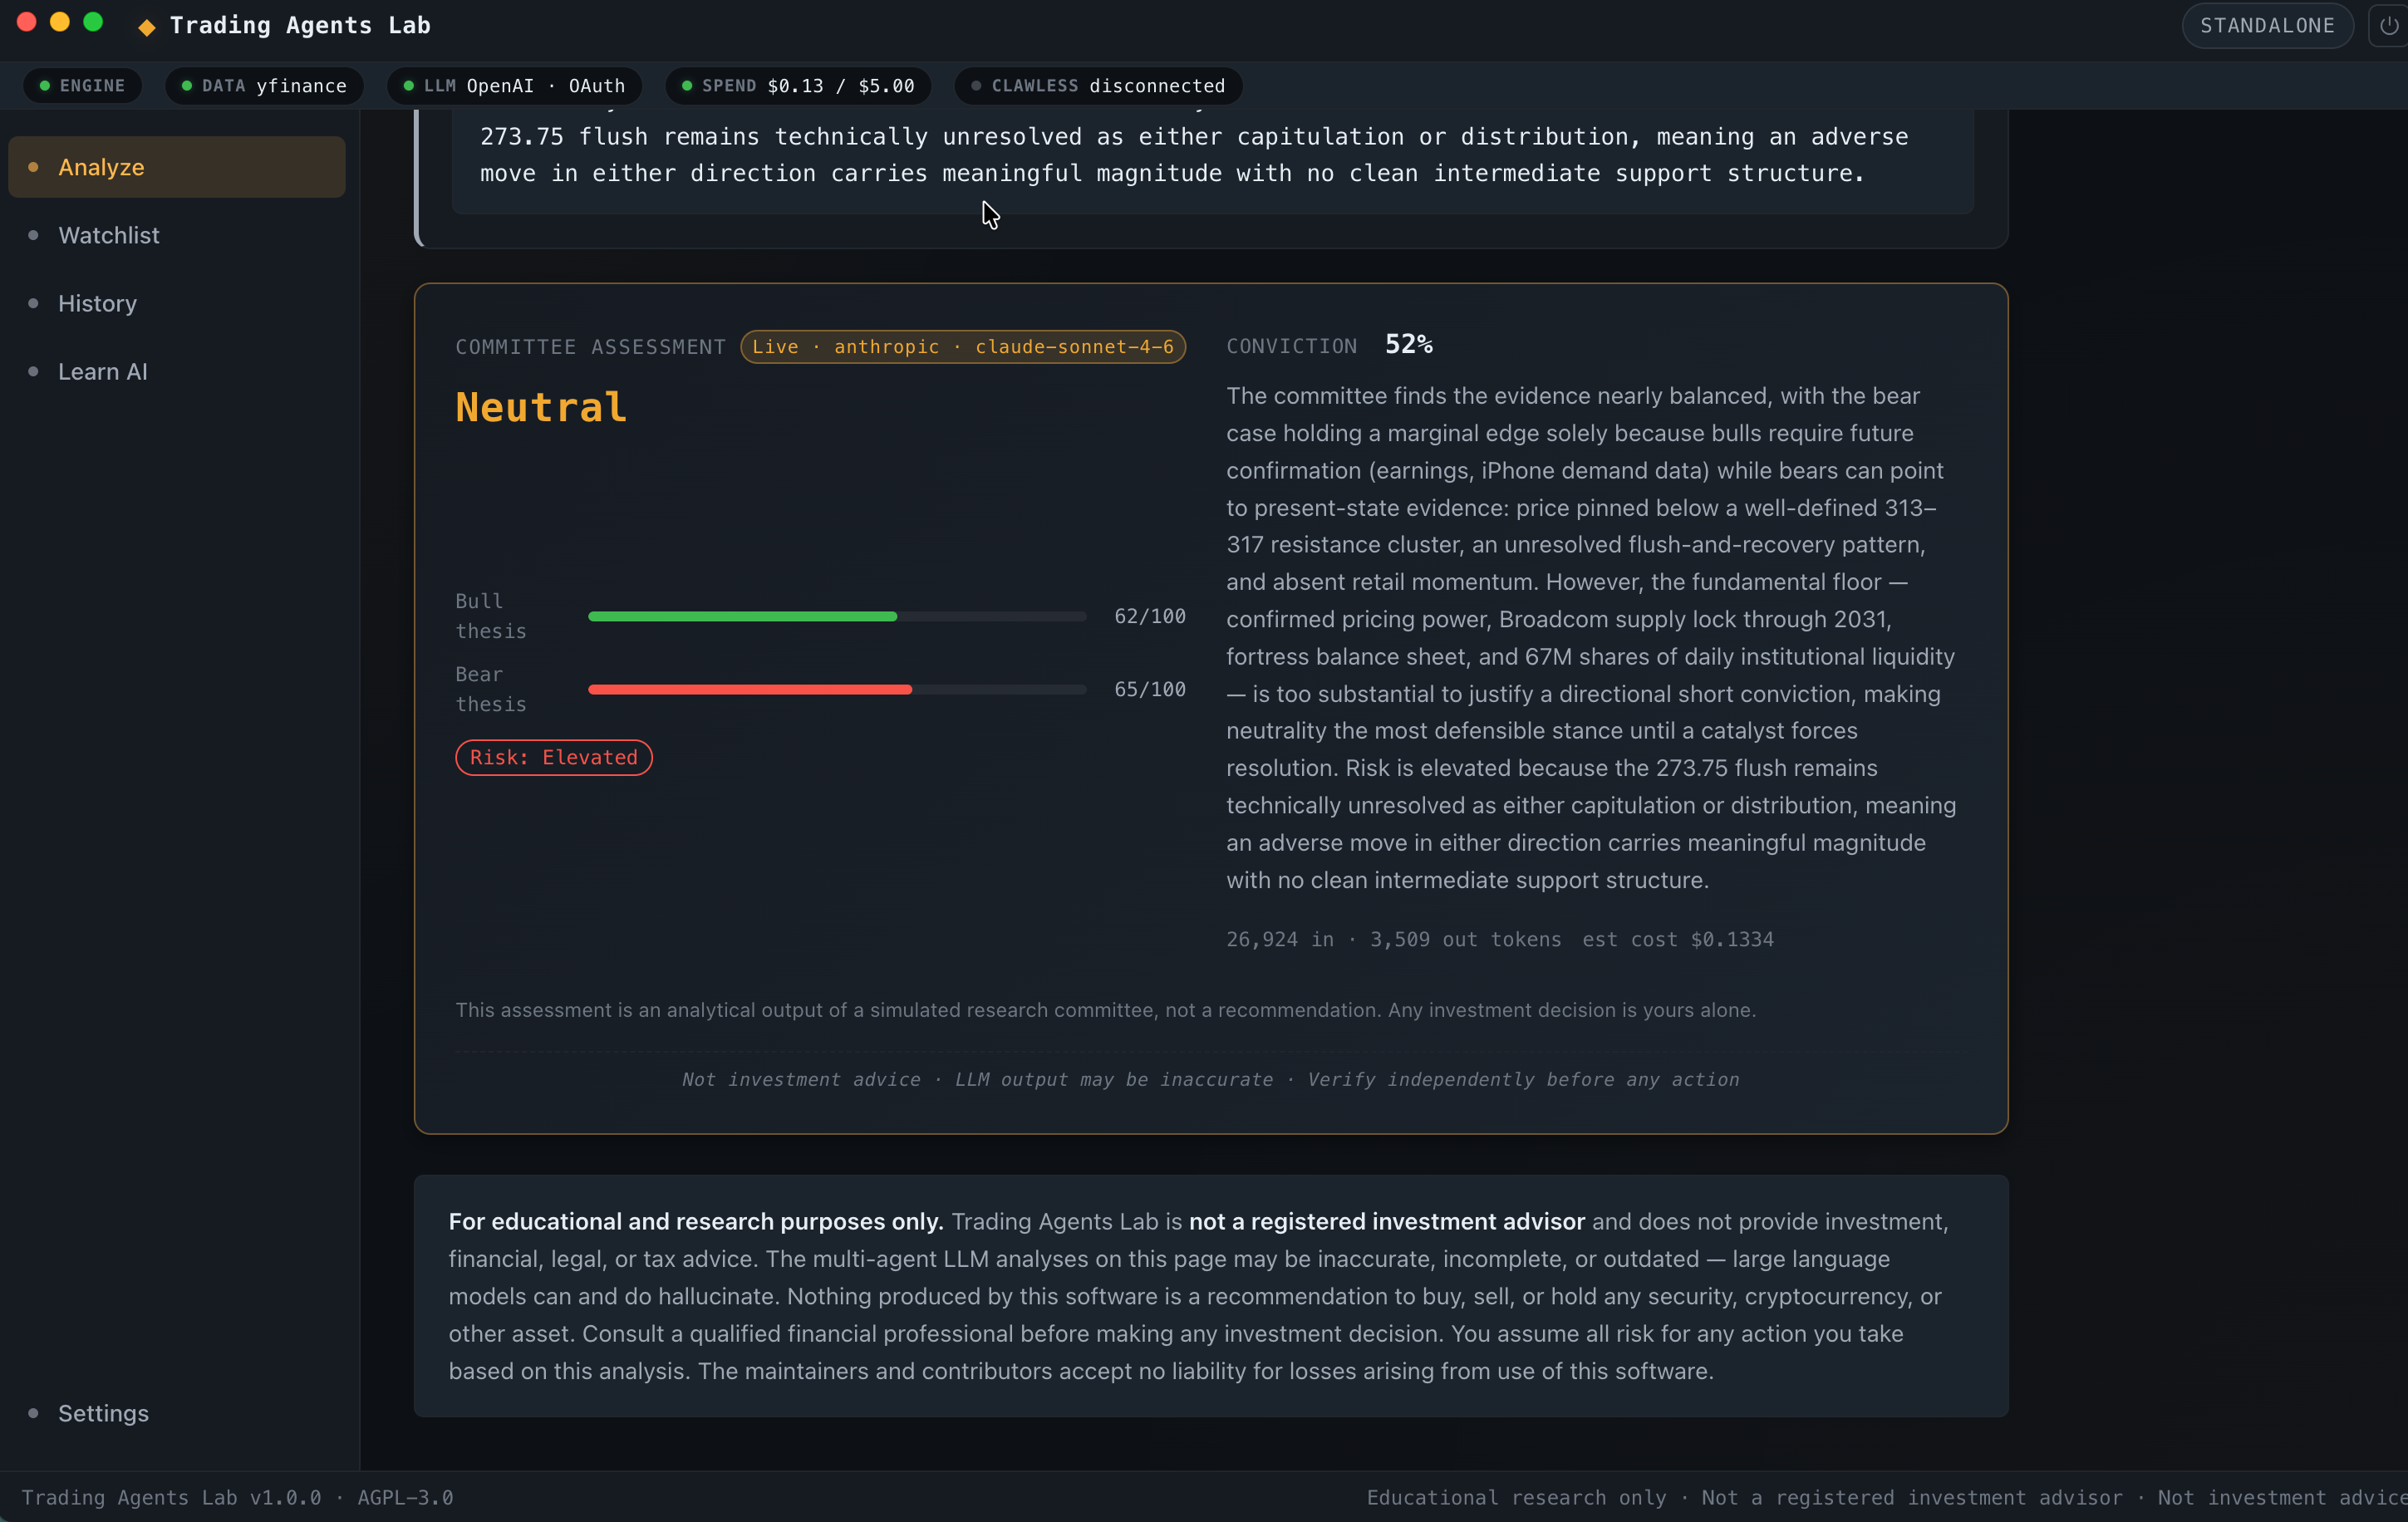This screenshot has height=1522, width=2408.
Task: Click the power icon button in title bar
Action: click(2389, 26)
